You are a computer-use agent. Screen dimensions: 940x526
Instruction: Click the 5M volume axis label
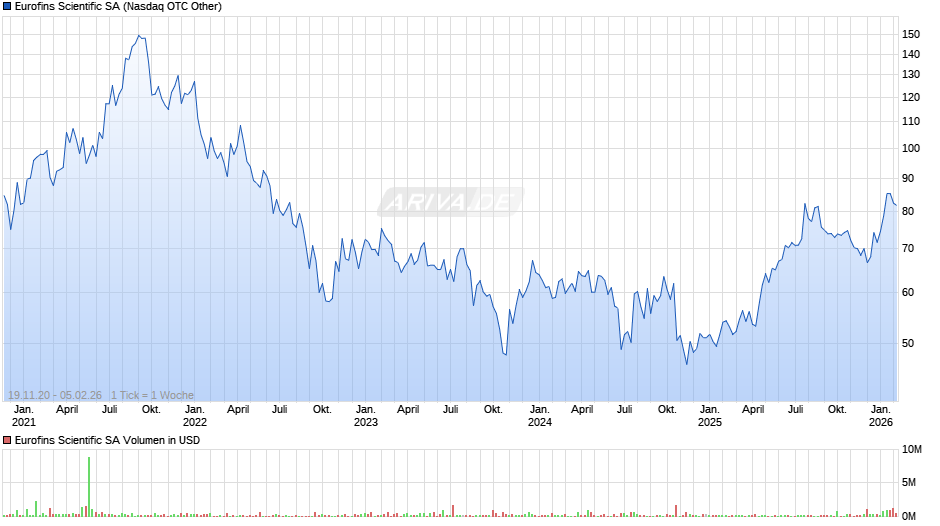point(909,482)
